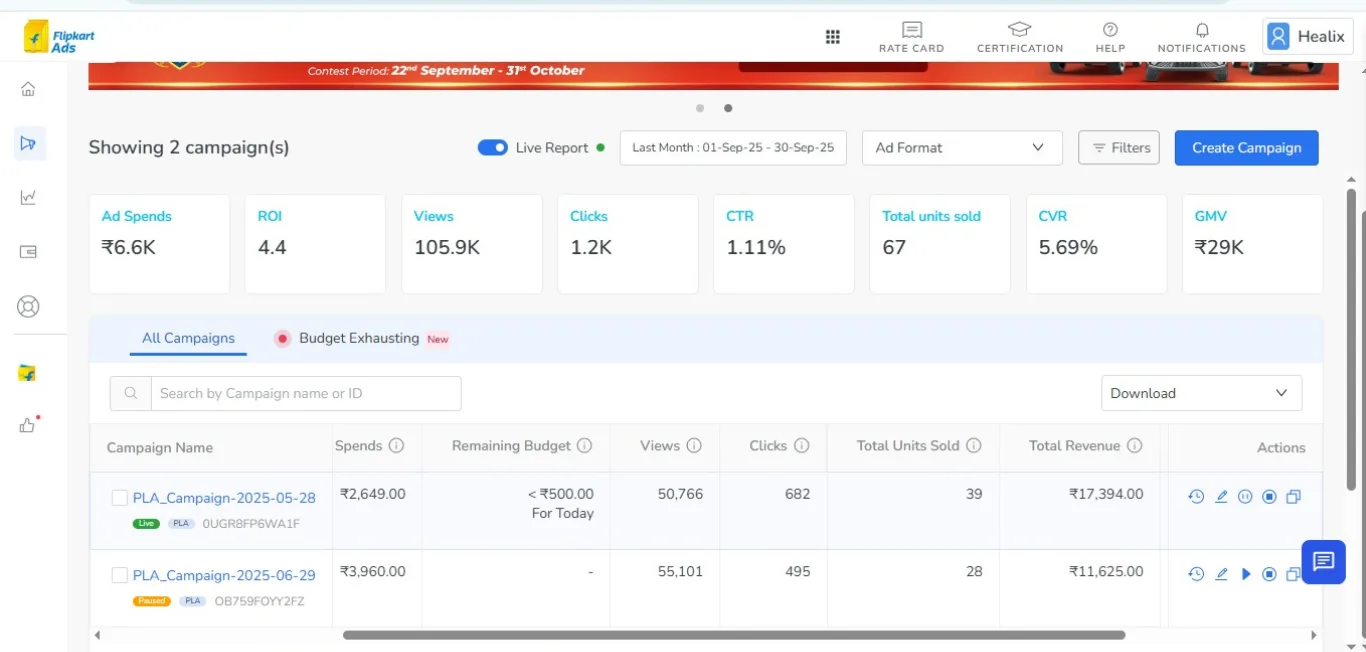Viewport: 1366px width, 652px height.
Task: Tick the PLA_Campaign-2025-06-29 checkbox
Action: [x=119, y=575]
